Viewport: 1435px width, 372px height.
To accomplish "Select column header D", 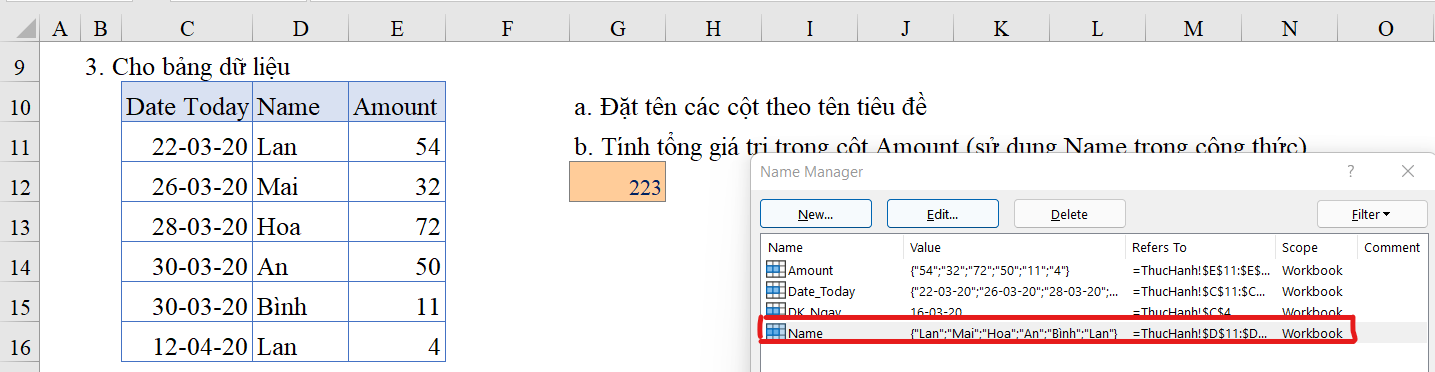I will click(x=300, y=29).
